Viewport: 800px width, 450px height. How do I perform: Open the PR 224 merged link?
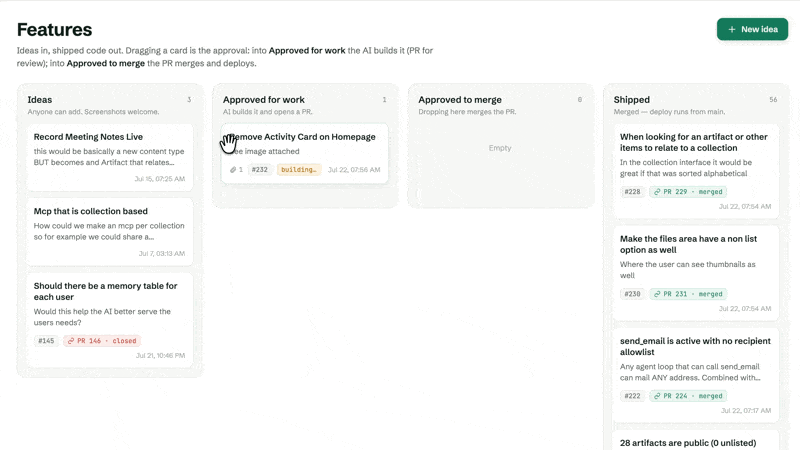[688, 396]
